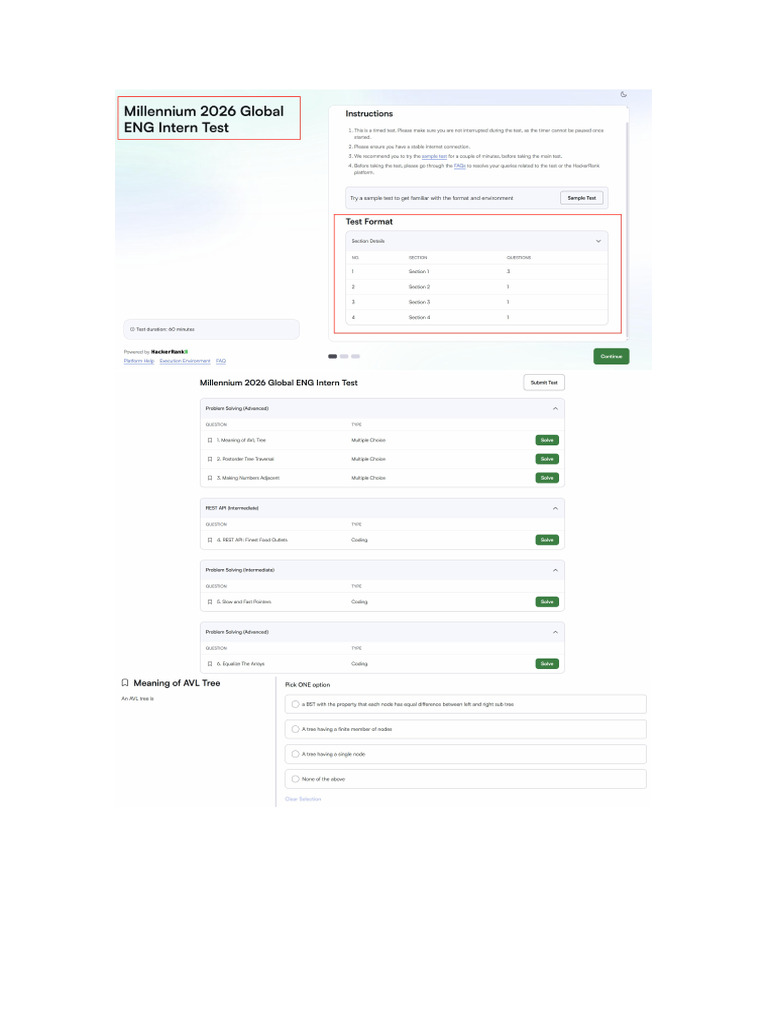Bookmark question 6 Equalize The Arrays
The height and width of the screenshot is (1024, 768).
(210, 664)
